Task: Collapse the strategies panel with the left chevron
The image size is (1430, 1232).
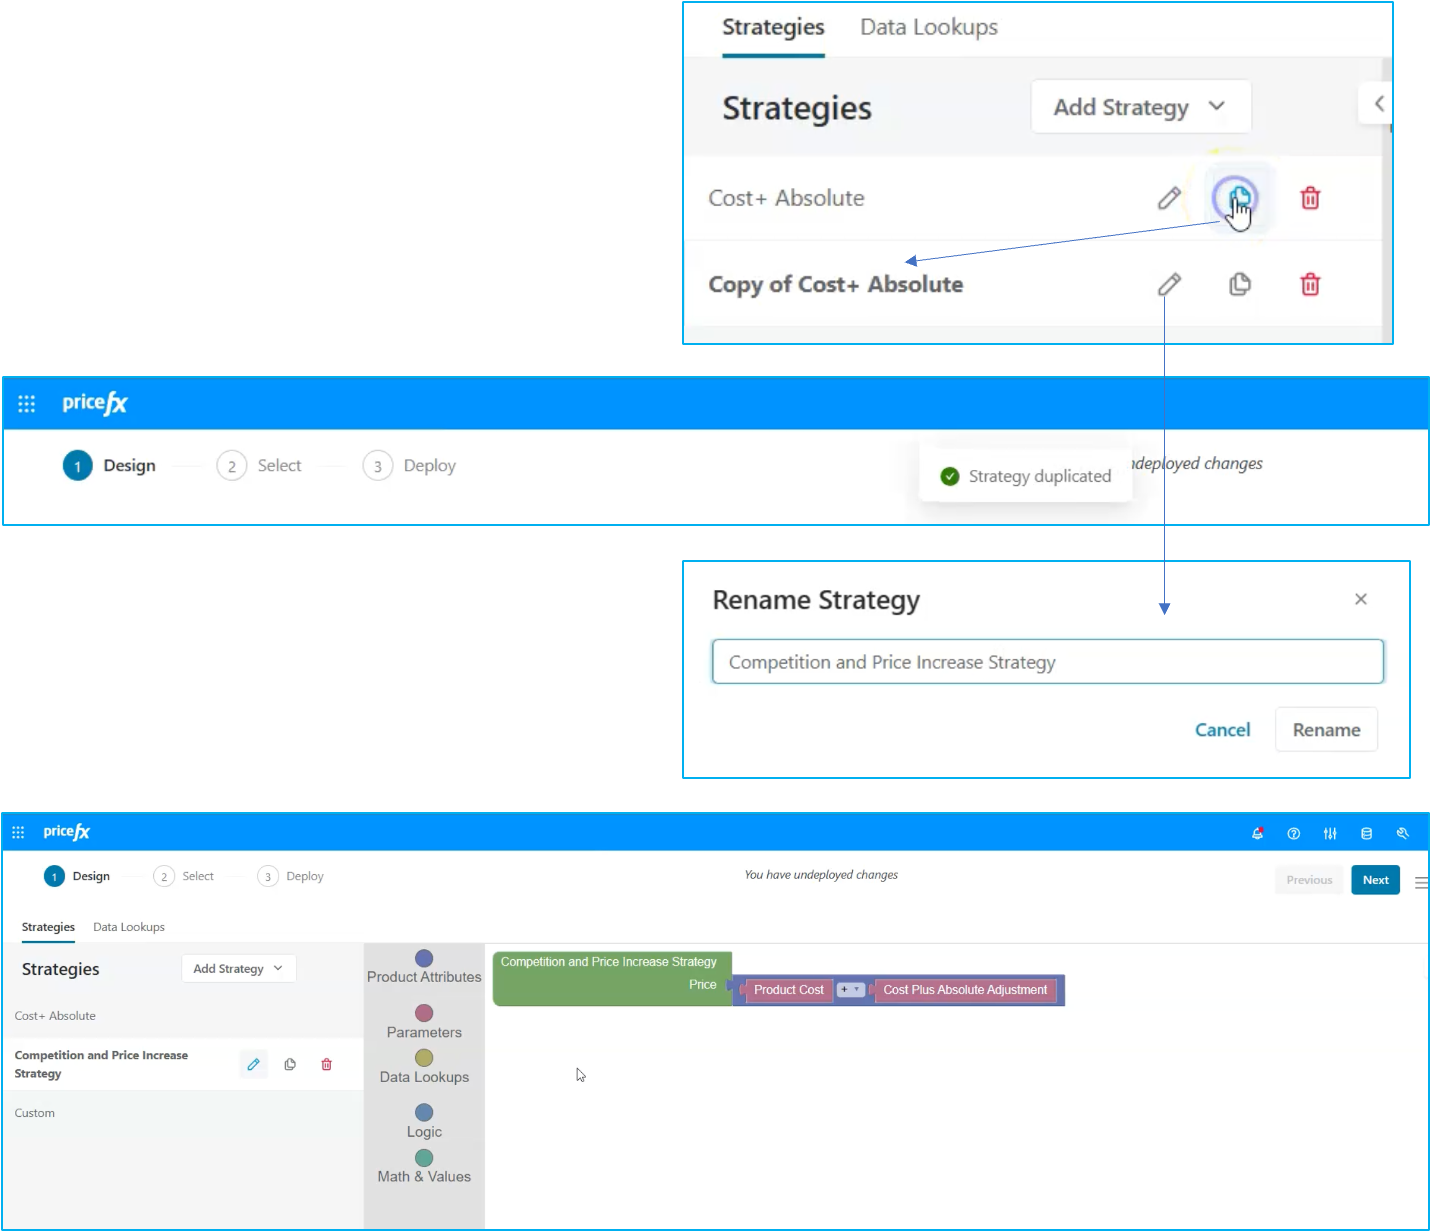Action: point(1378,103)
